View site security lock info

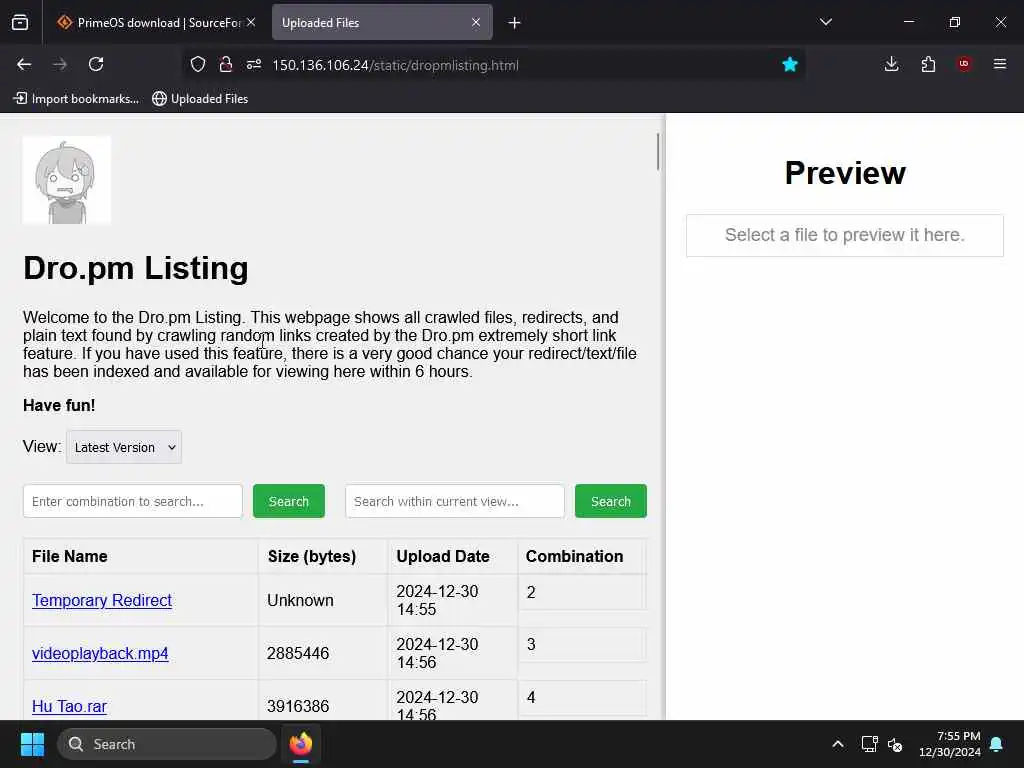(x=226, y=65)
